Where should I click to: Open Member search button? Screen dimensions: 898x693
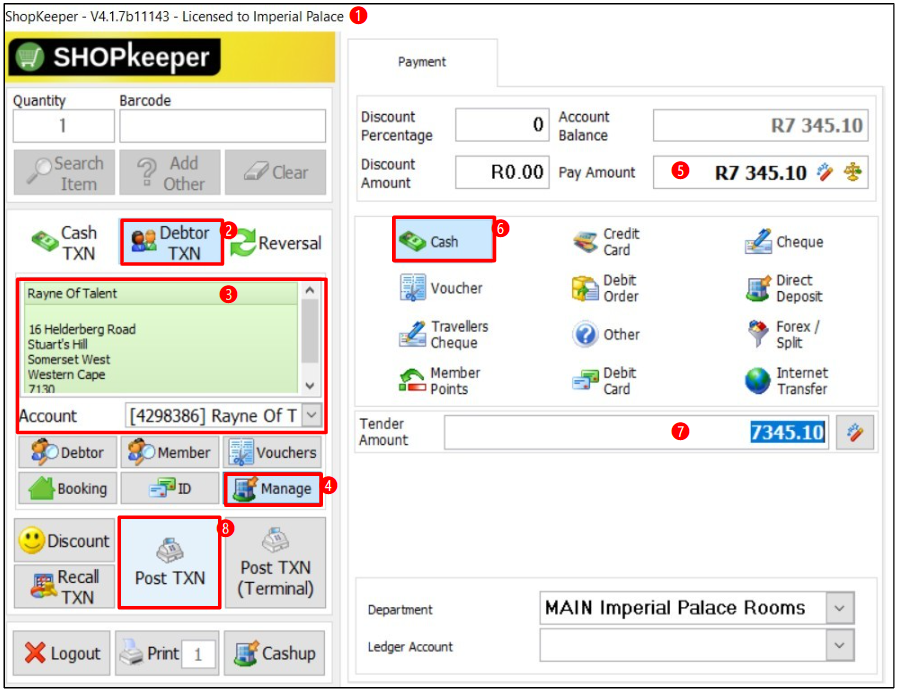click(x=170, y=452)
